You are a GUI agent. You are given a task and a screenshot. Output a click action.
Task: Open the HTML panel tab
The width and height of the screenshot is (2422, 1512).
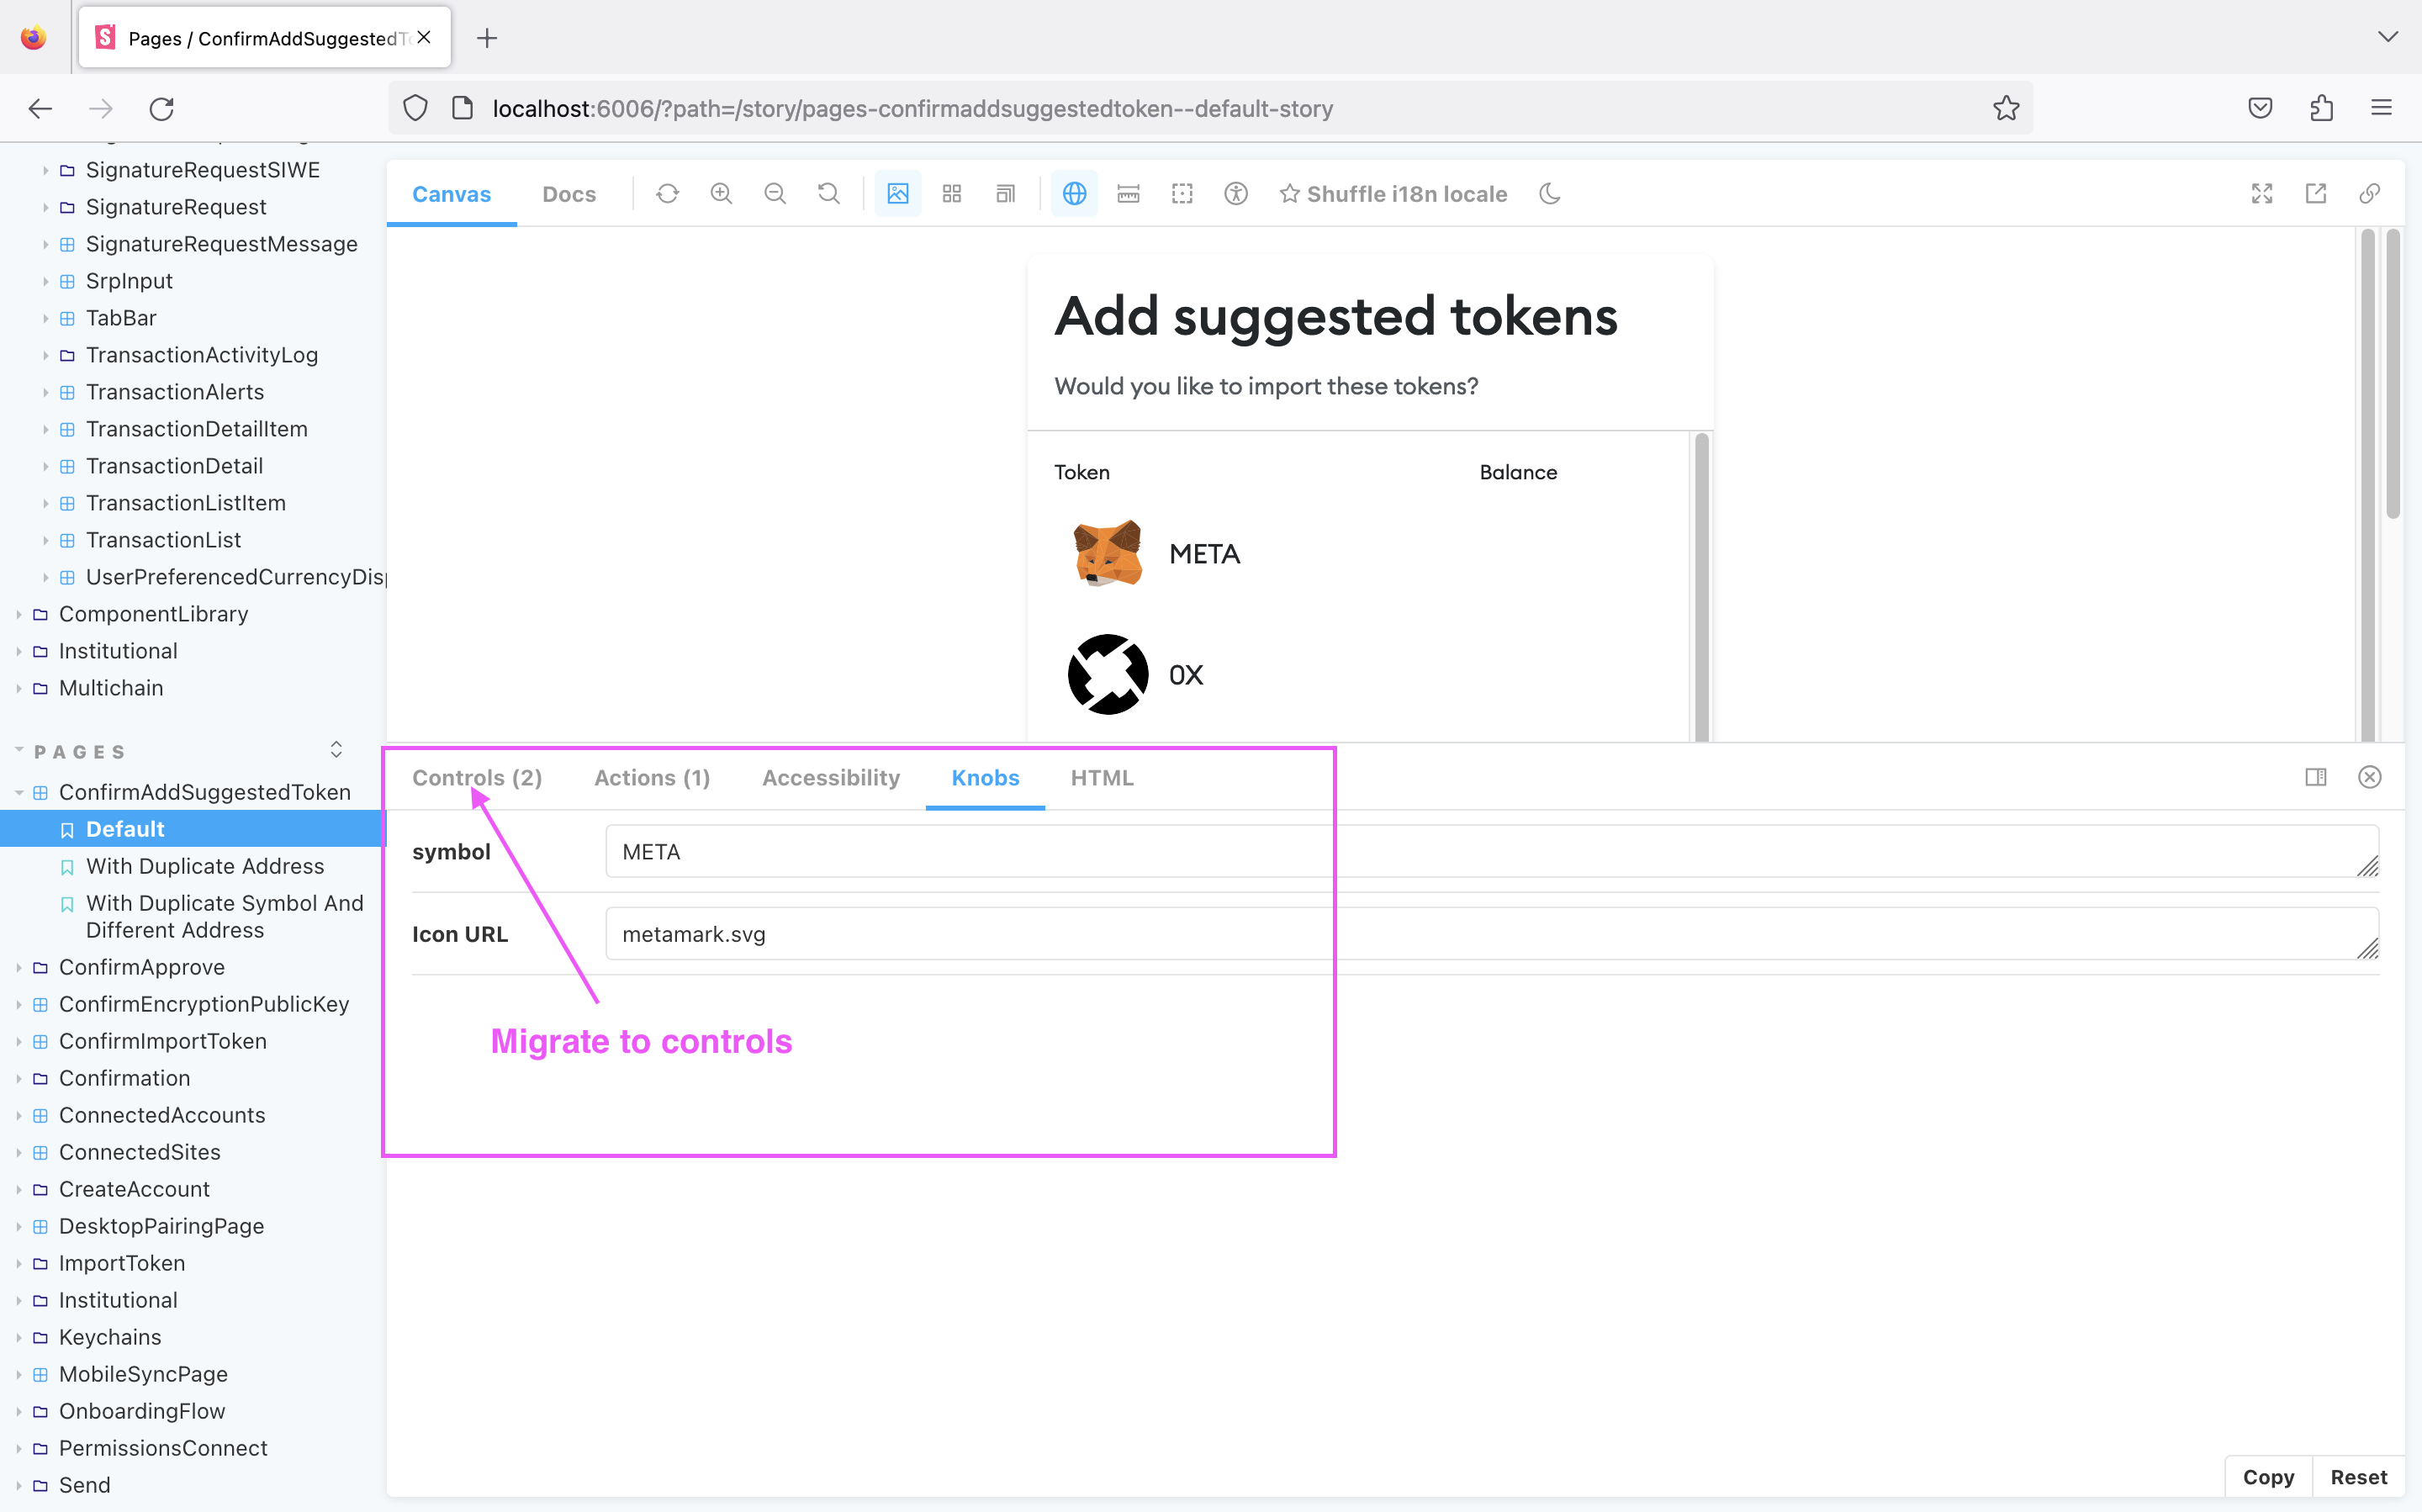coord(1101,777)
